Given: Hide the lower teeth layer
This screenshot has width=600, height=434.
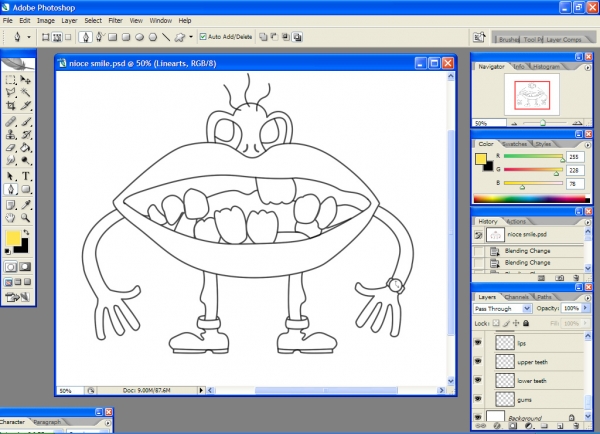Looking at the screenshot, I should [x=478, y=380].
